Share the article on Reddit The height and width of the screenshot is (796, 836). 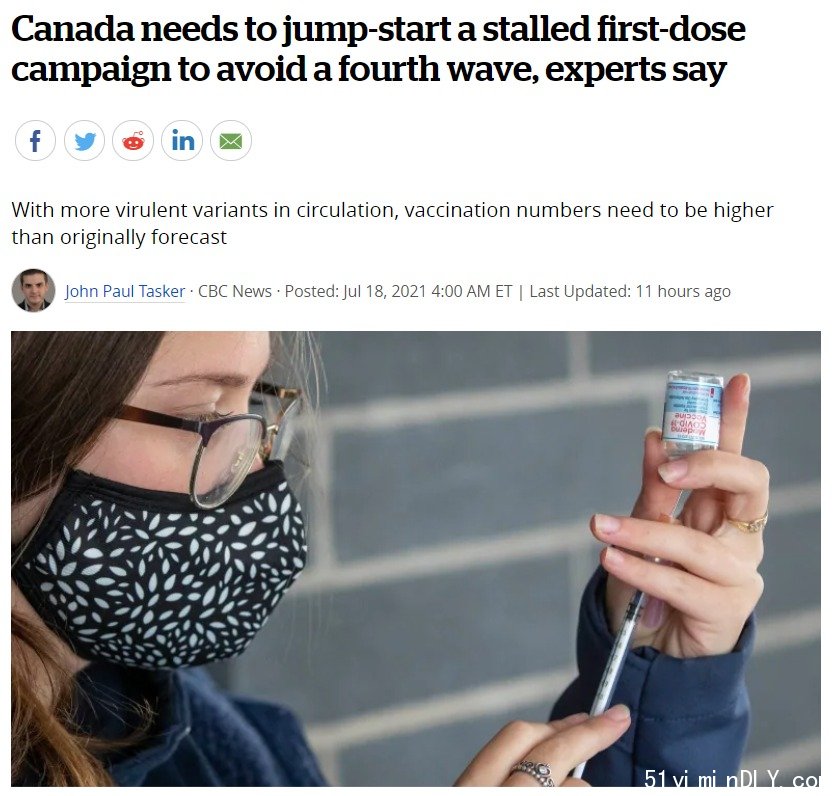[133, 141]
